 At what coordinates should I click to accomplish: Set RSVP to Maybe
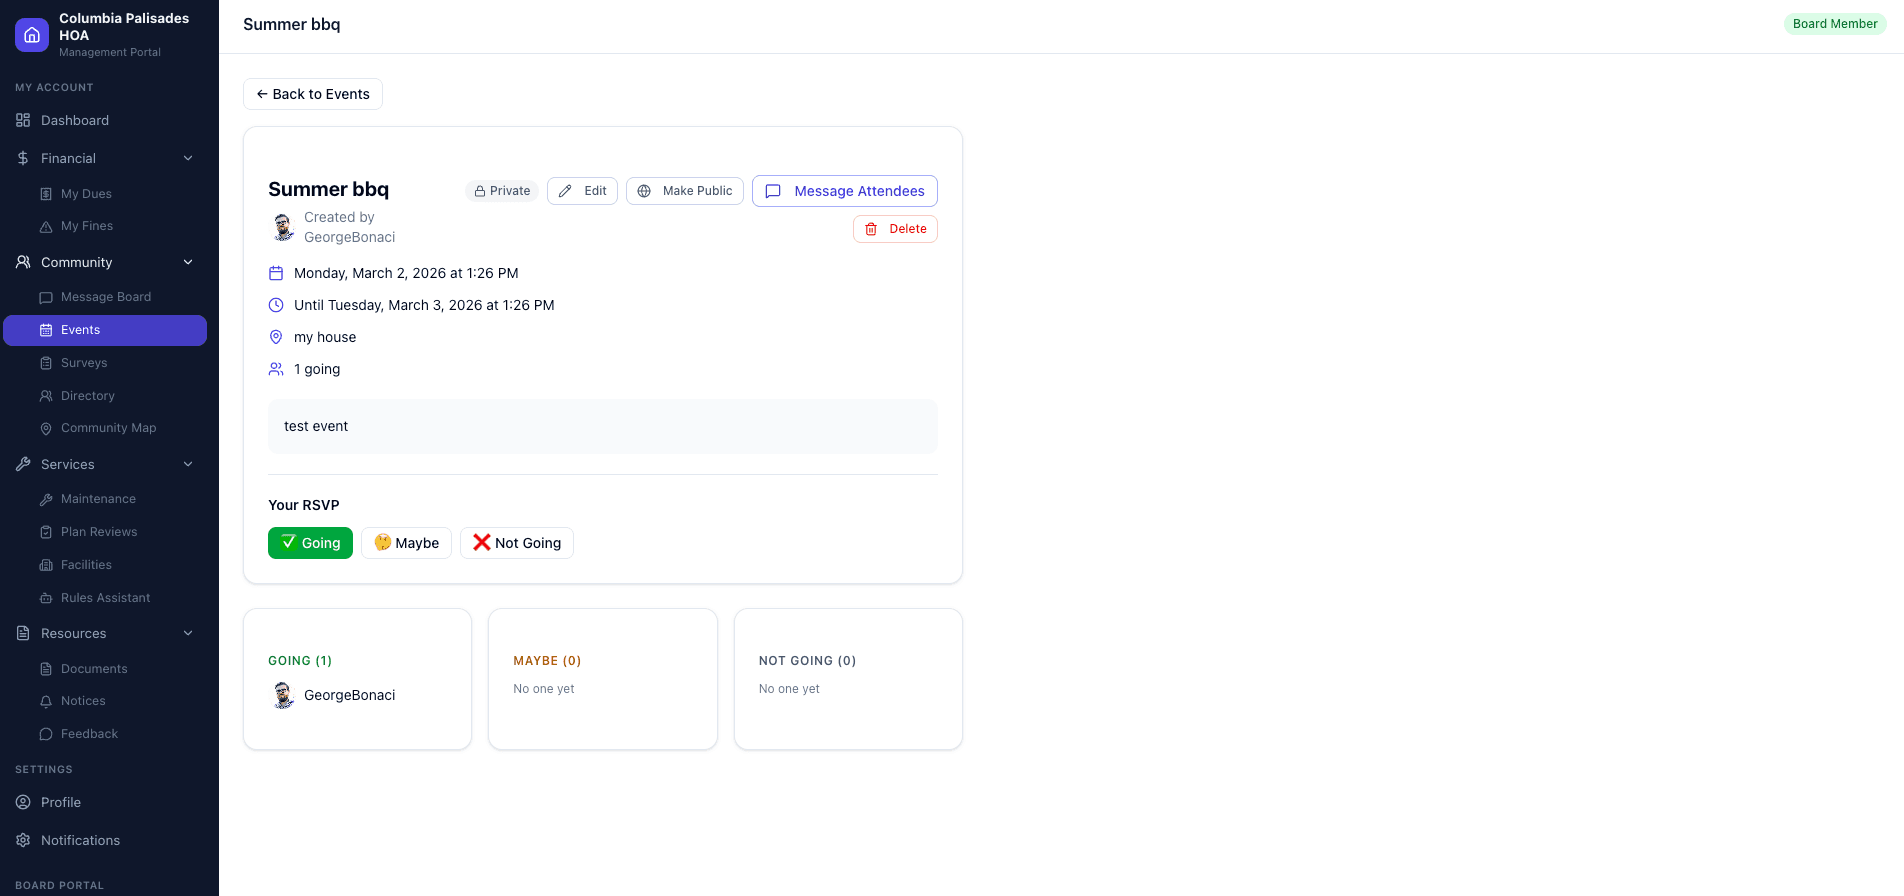(x=406, y=543)
